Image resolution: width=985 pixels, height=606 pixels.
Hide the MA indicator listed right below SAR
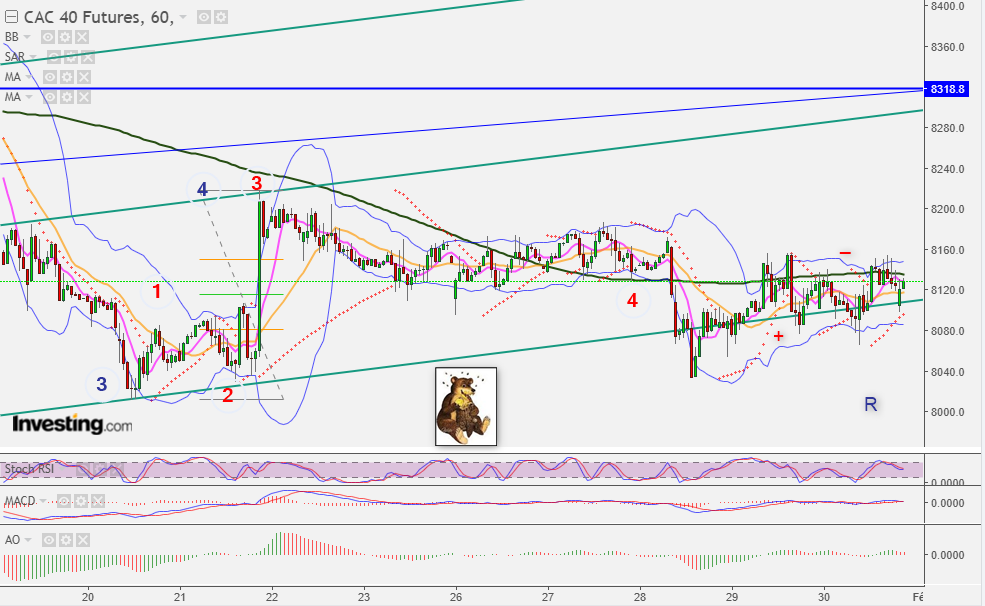click(50, 77)
